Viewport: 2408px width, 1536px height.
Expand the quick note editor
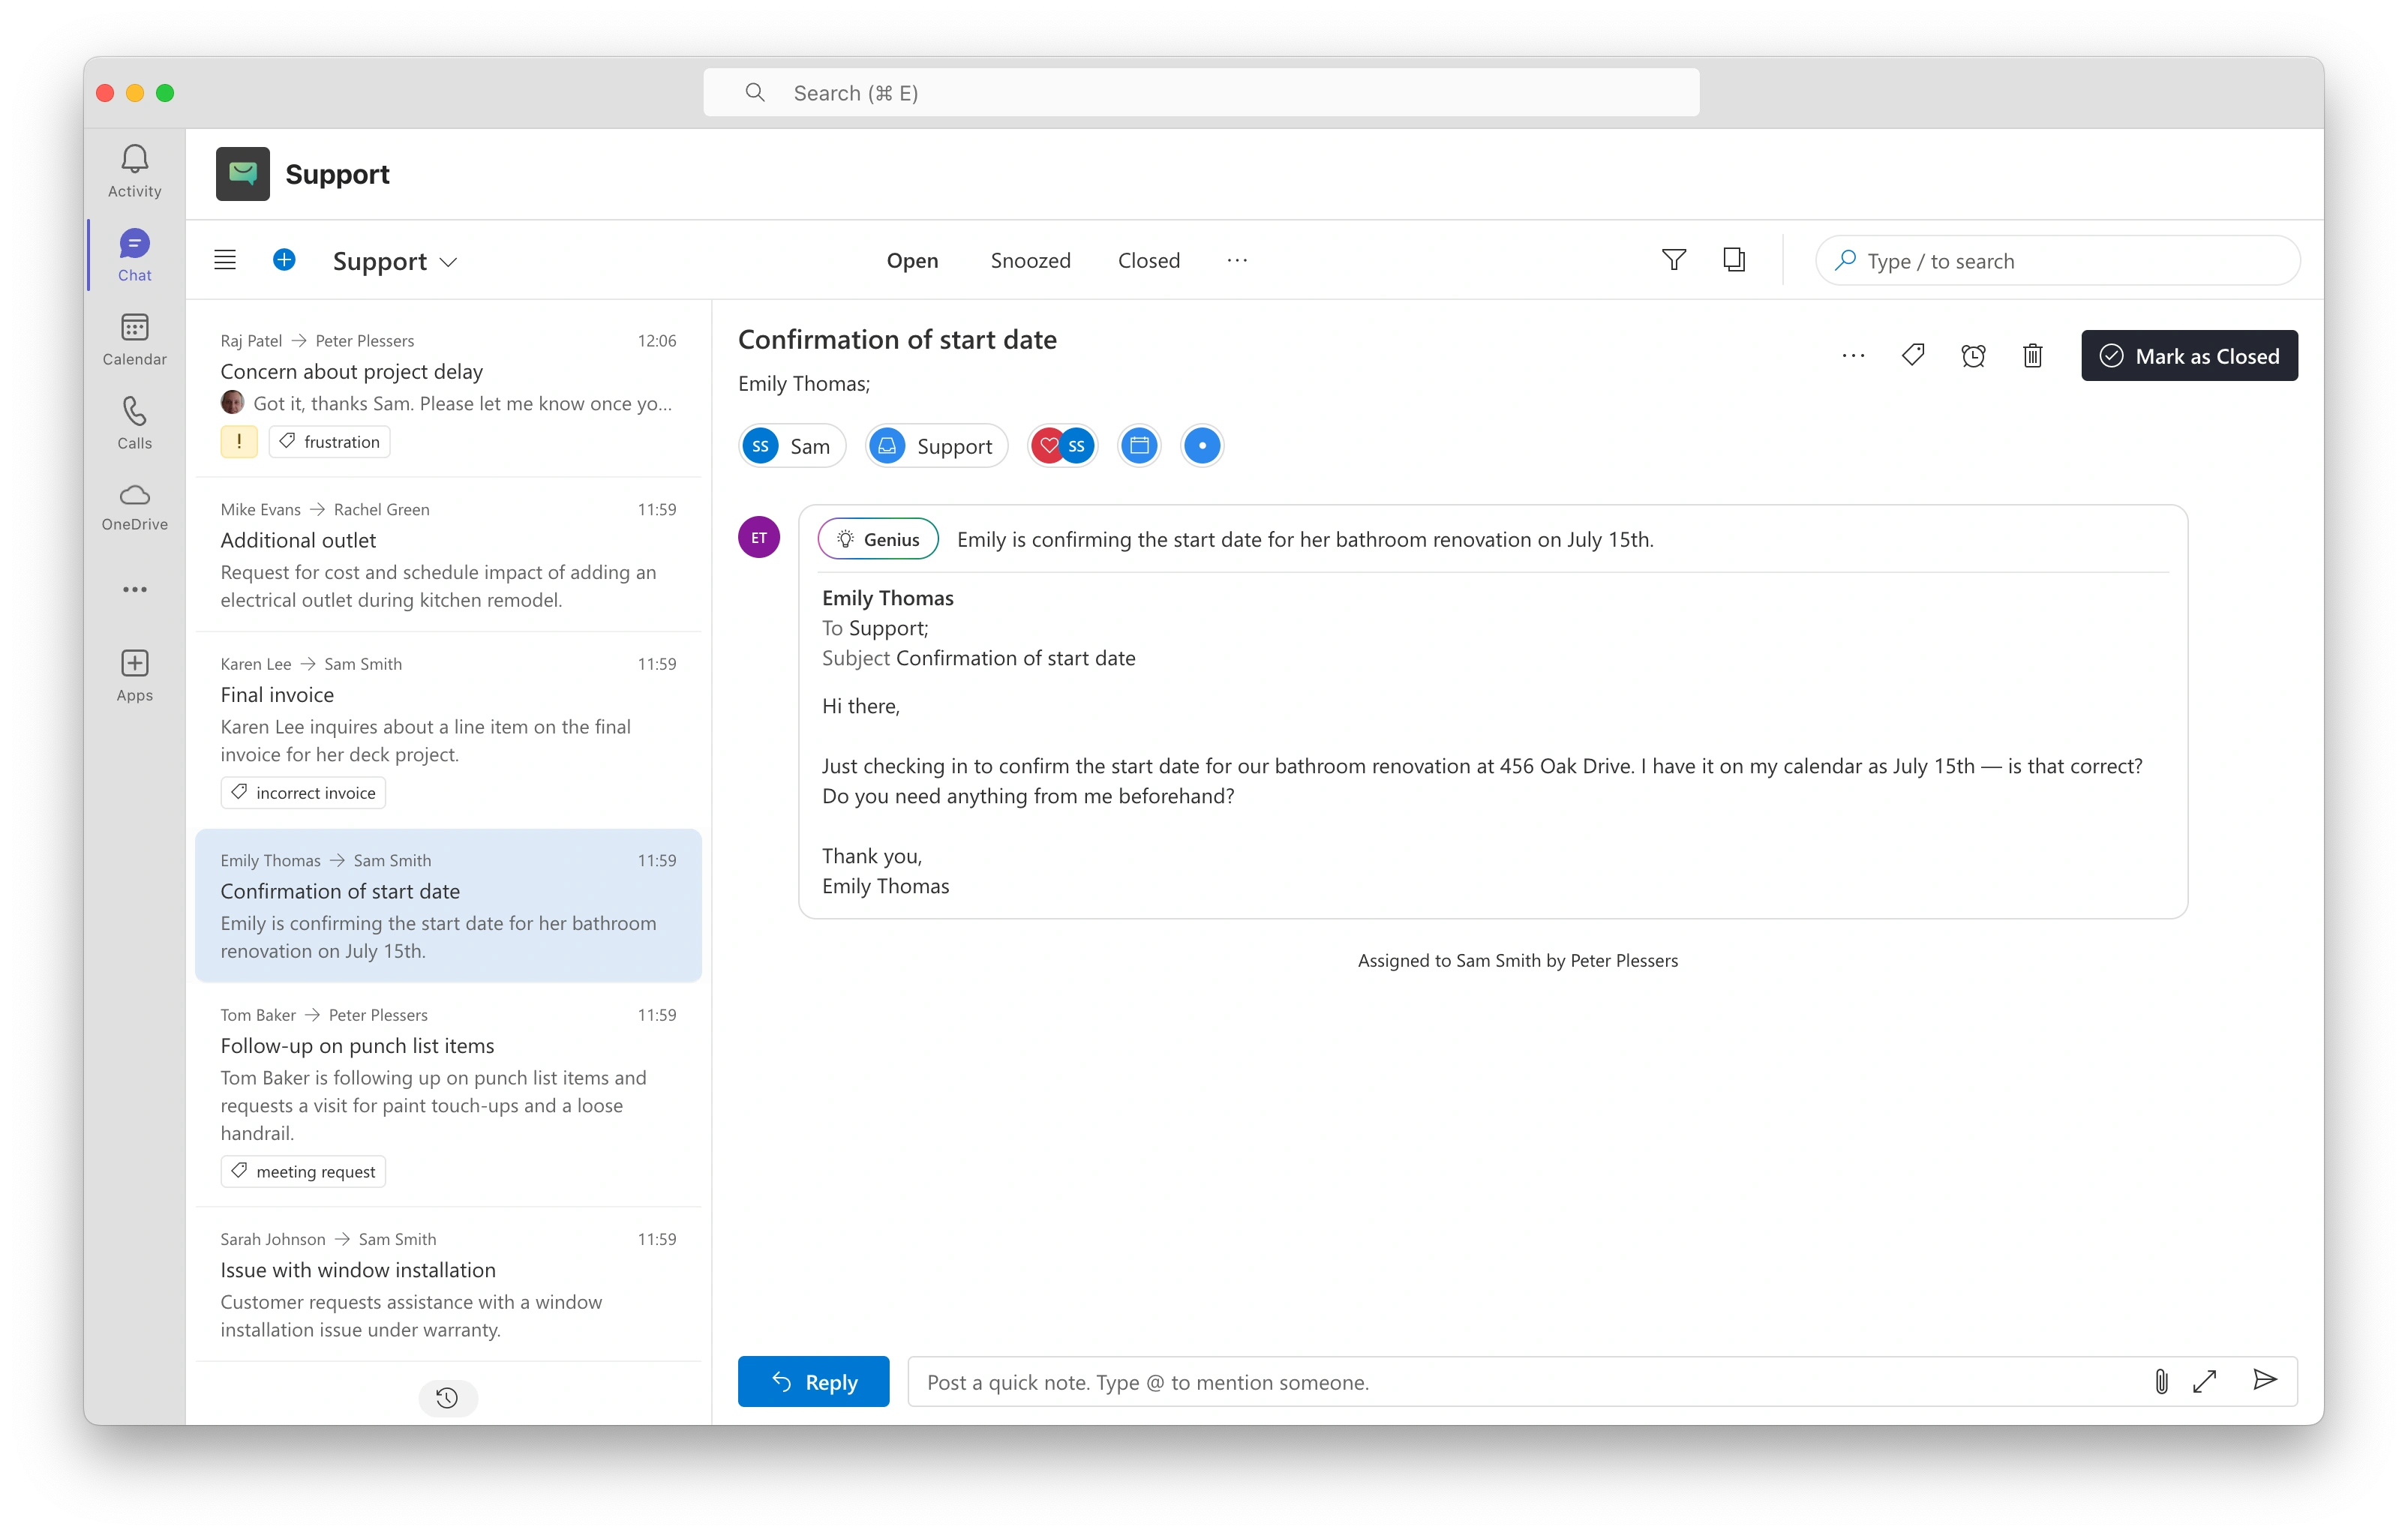coord(2205,1381)
